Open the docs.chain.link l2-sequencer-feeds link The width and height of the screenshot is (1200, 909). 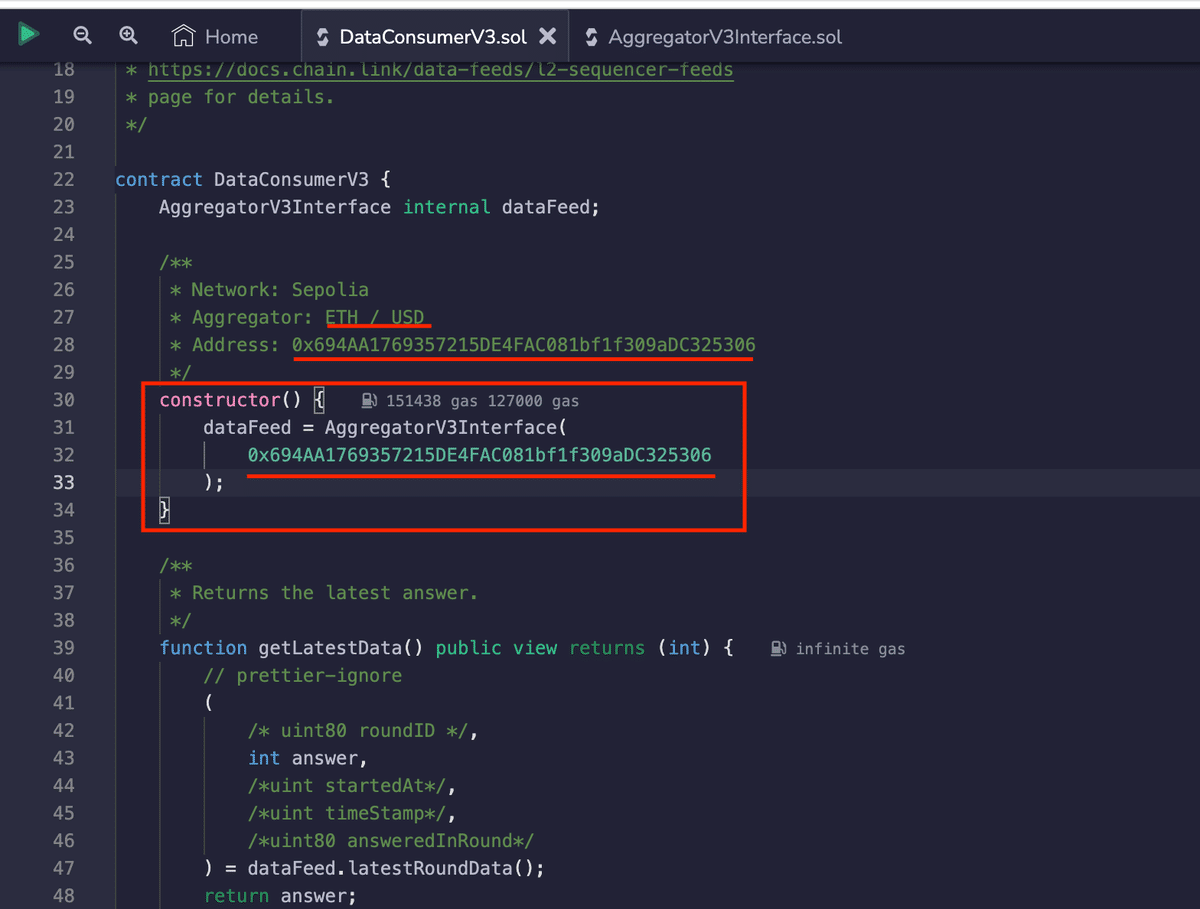441,70
